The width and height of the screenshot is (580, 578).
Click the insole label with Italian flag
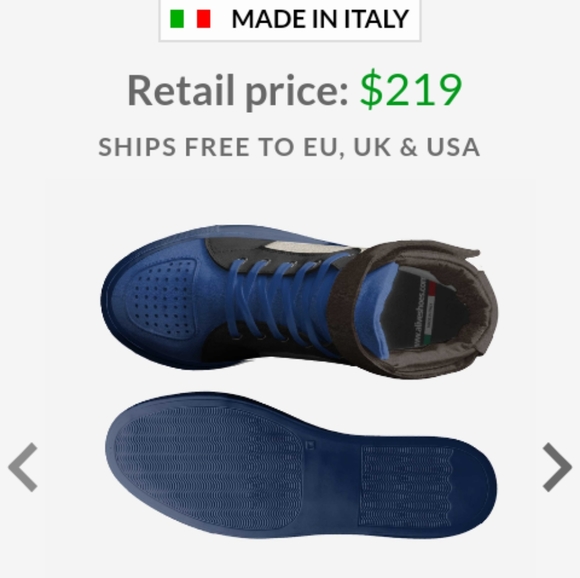[x=427, y=312]
